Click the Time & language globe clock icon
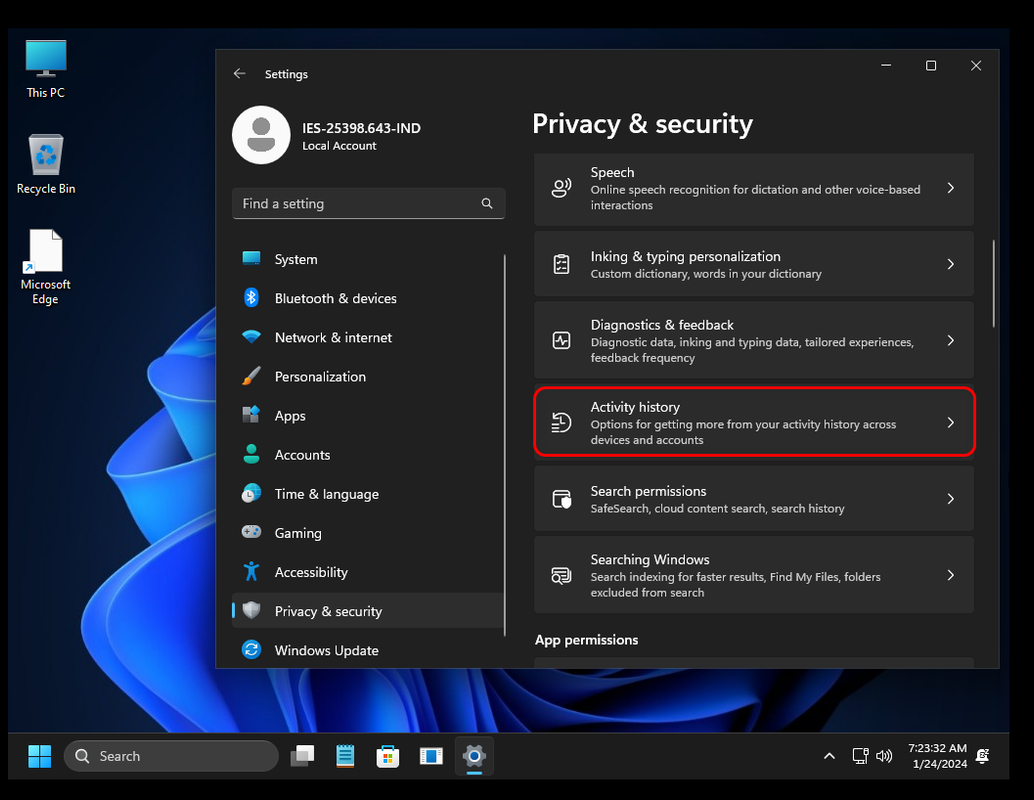Viewport: 1034px width, 800px height. [251, 493]
